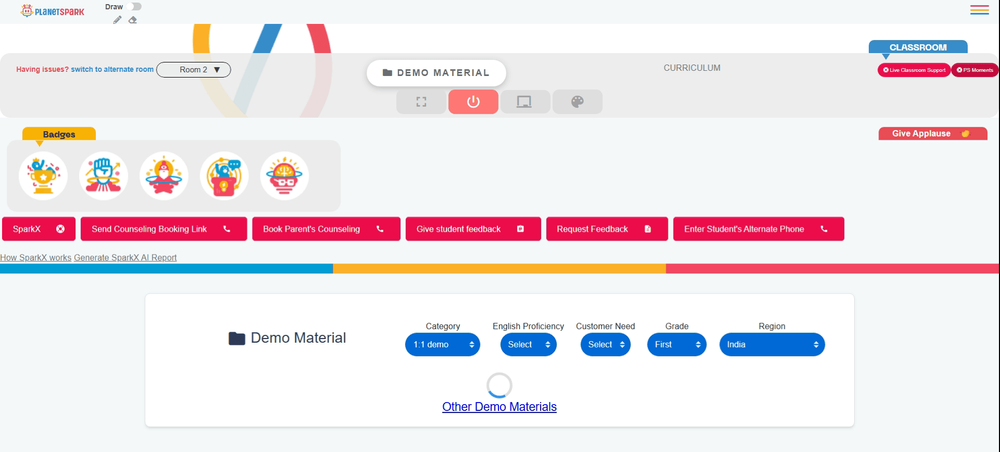Image resolution: width=1000 pixels, height=452 pixels.
Task: Enter fullscreen mode icon
Action: pyautogui.click(x=421, y=102)
